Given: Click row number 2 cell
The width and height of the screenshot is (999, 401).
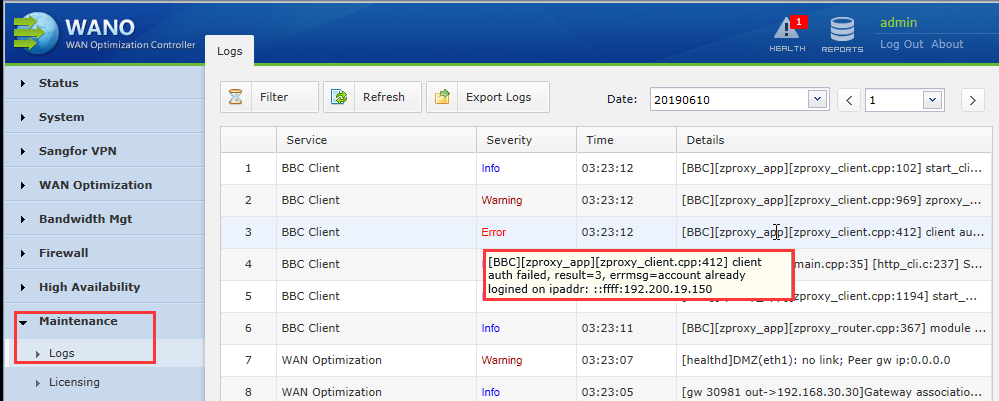Looking at the screenshot, I should pyautogui.click(x=248, y=200).
